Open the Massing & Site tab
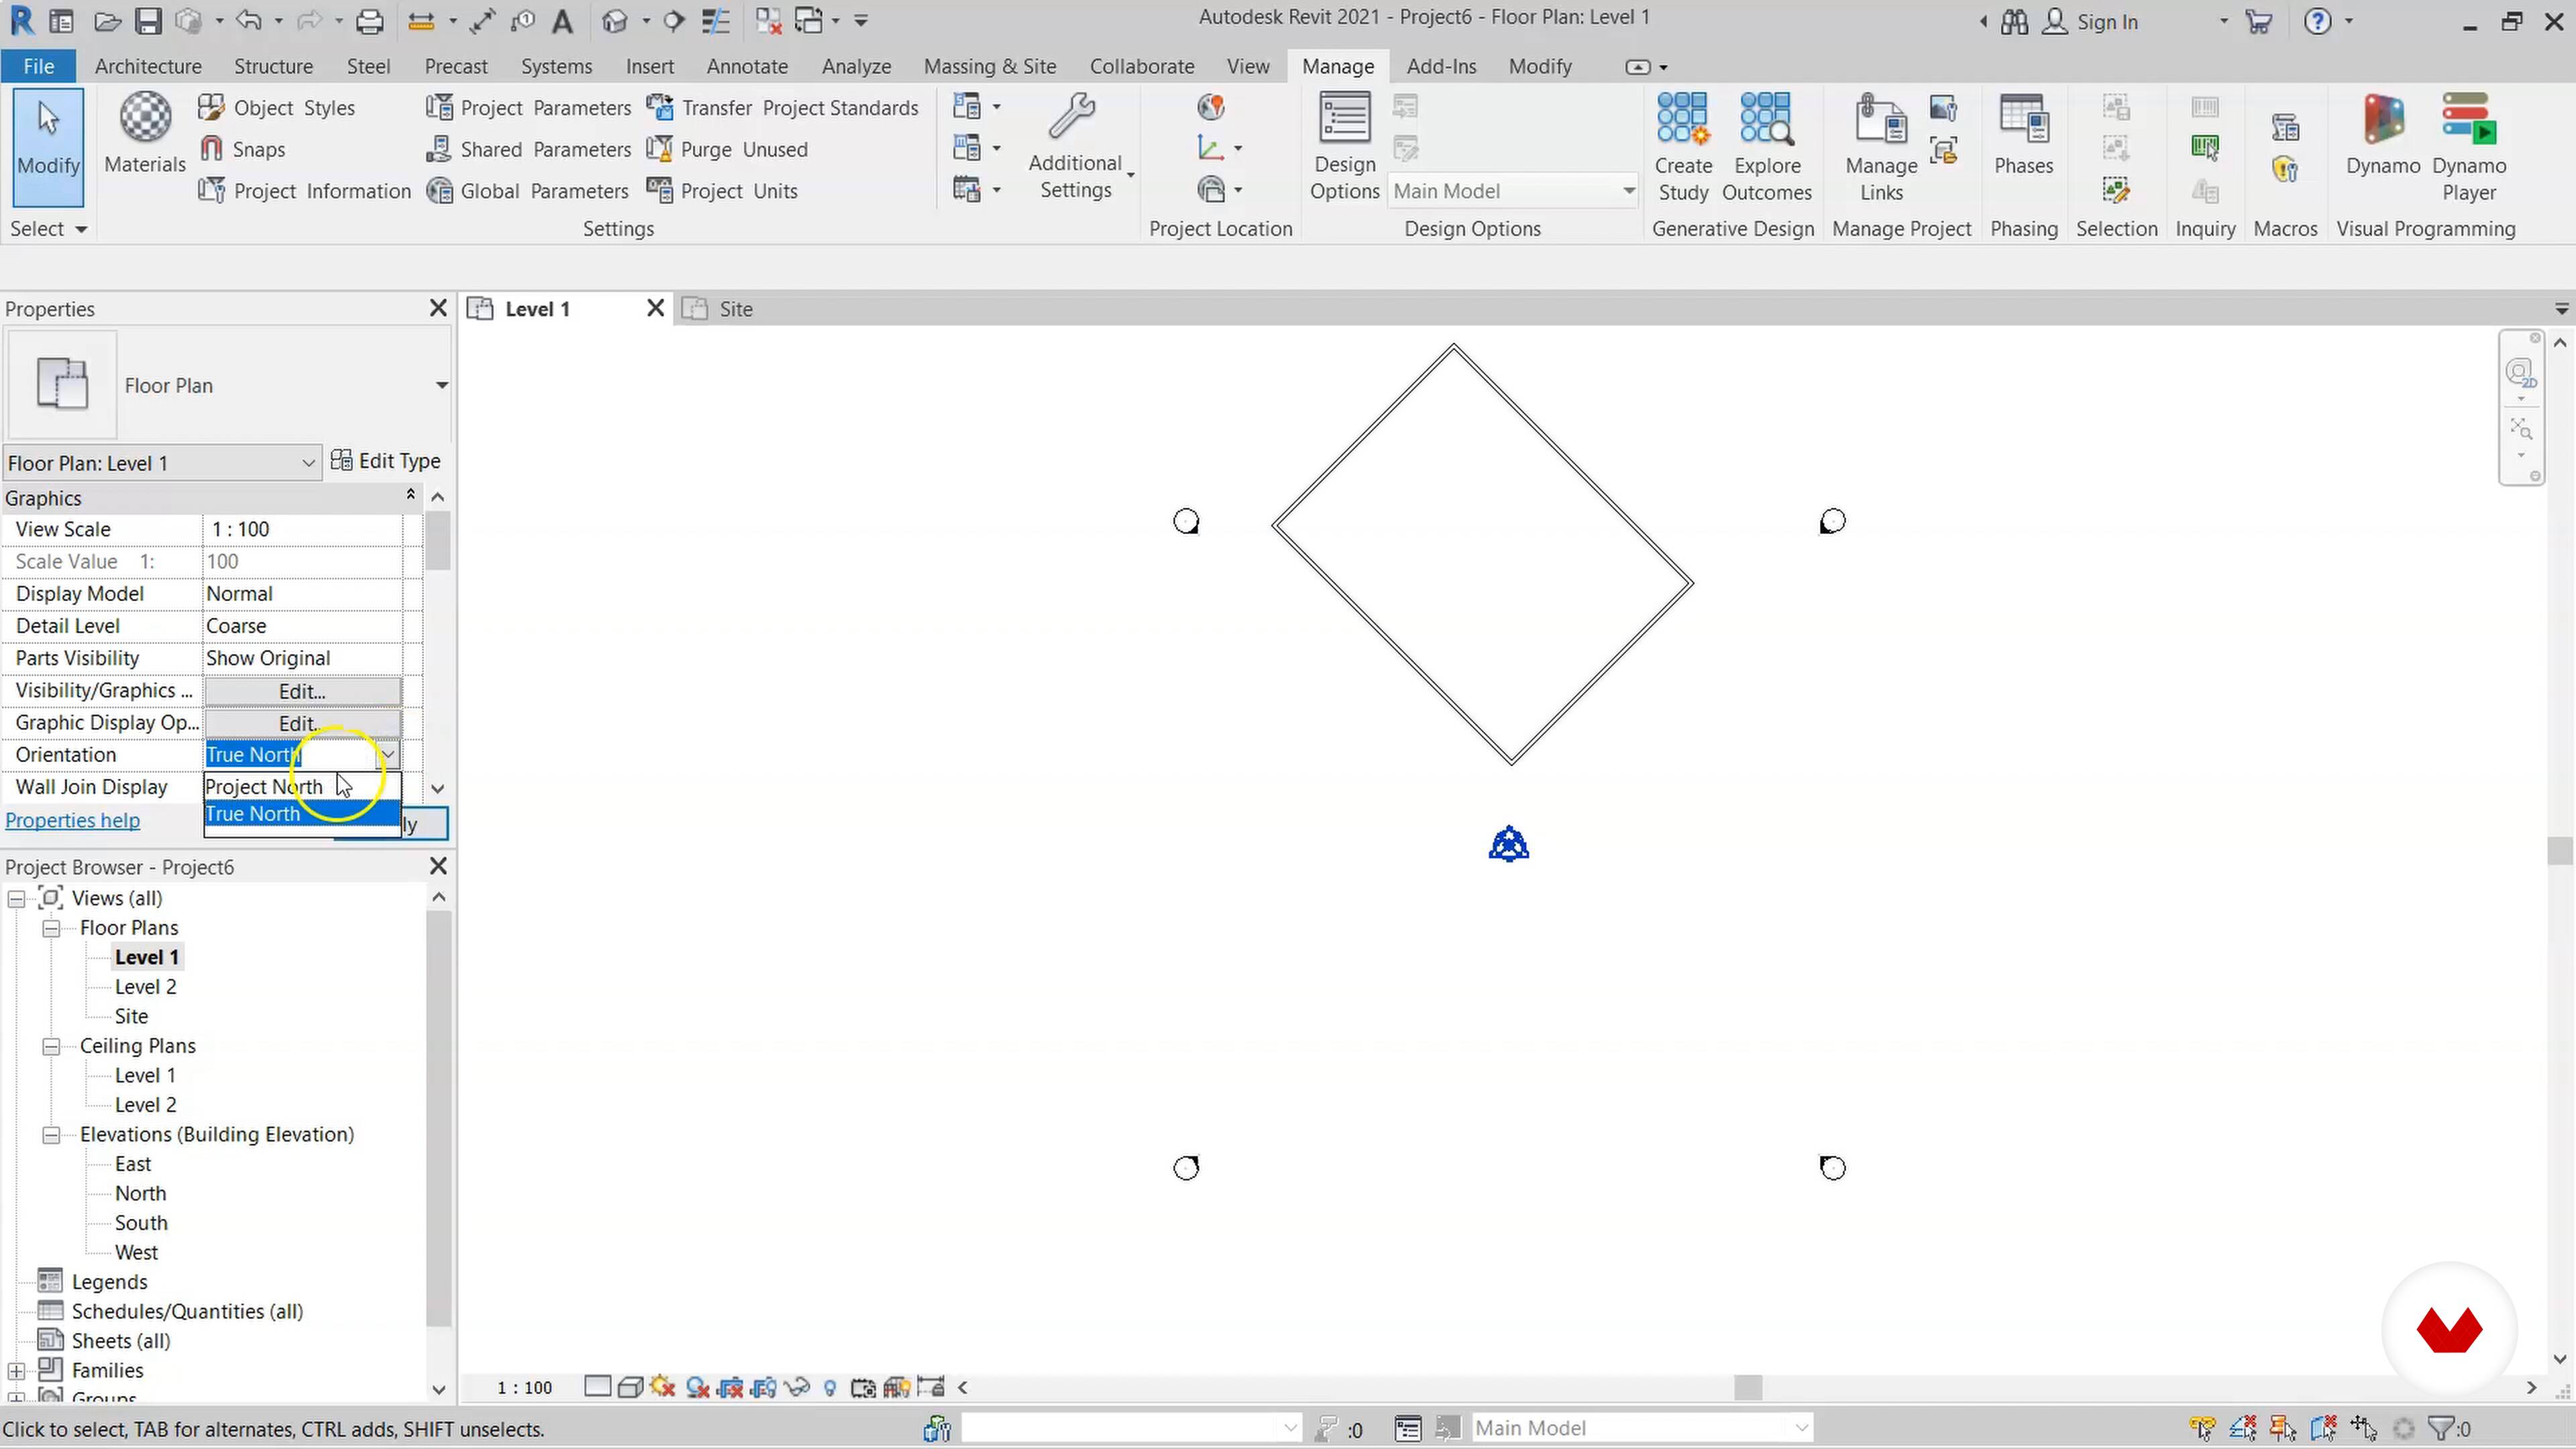 [x=990, y=66]
